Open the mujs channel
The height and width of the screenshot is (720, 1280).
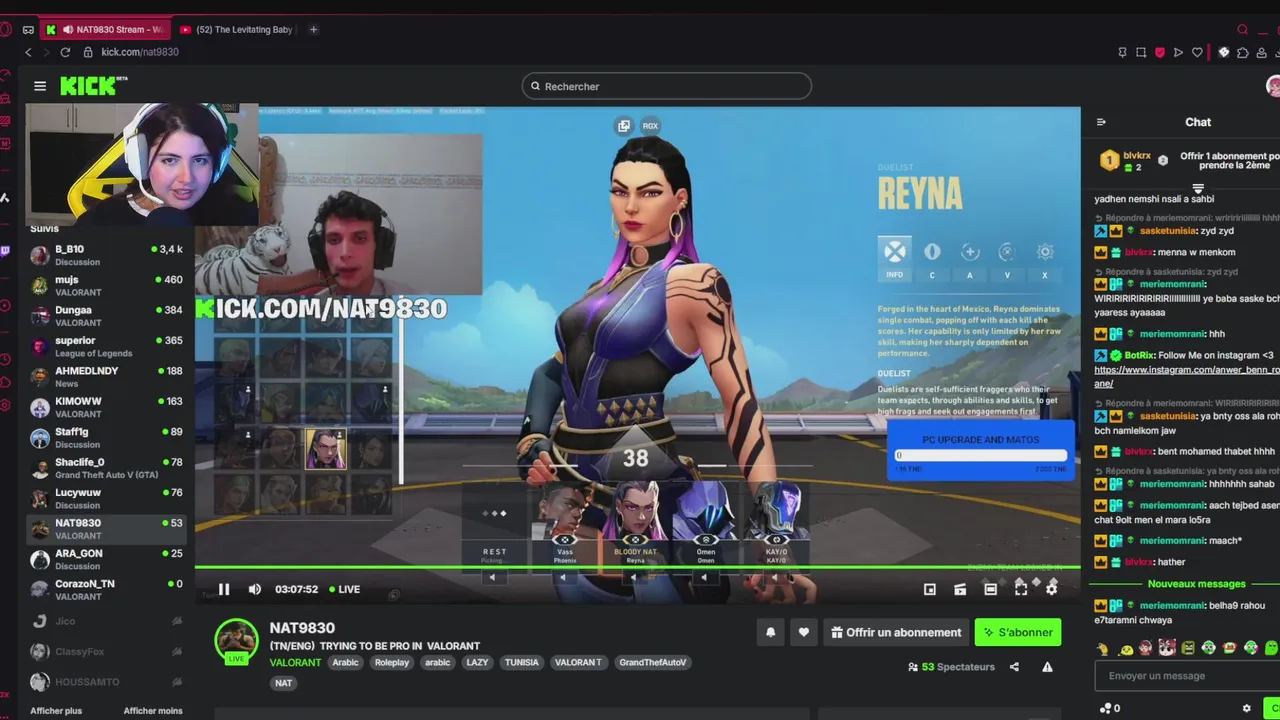click(106, 286)
